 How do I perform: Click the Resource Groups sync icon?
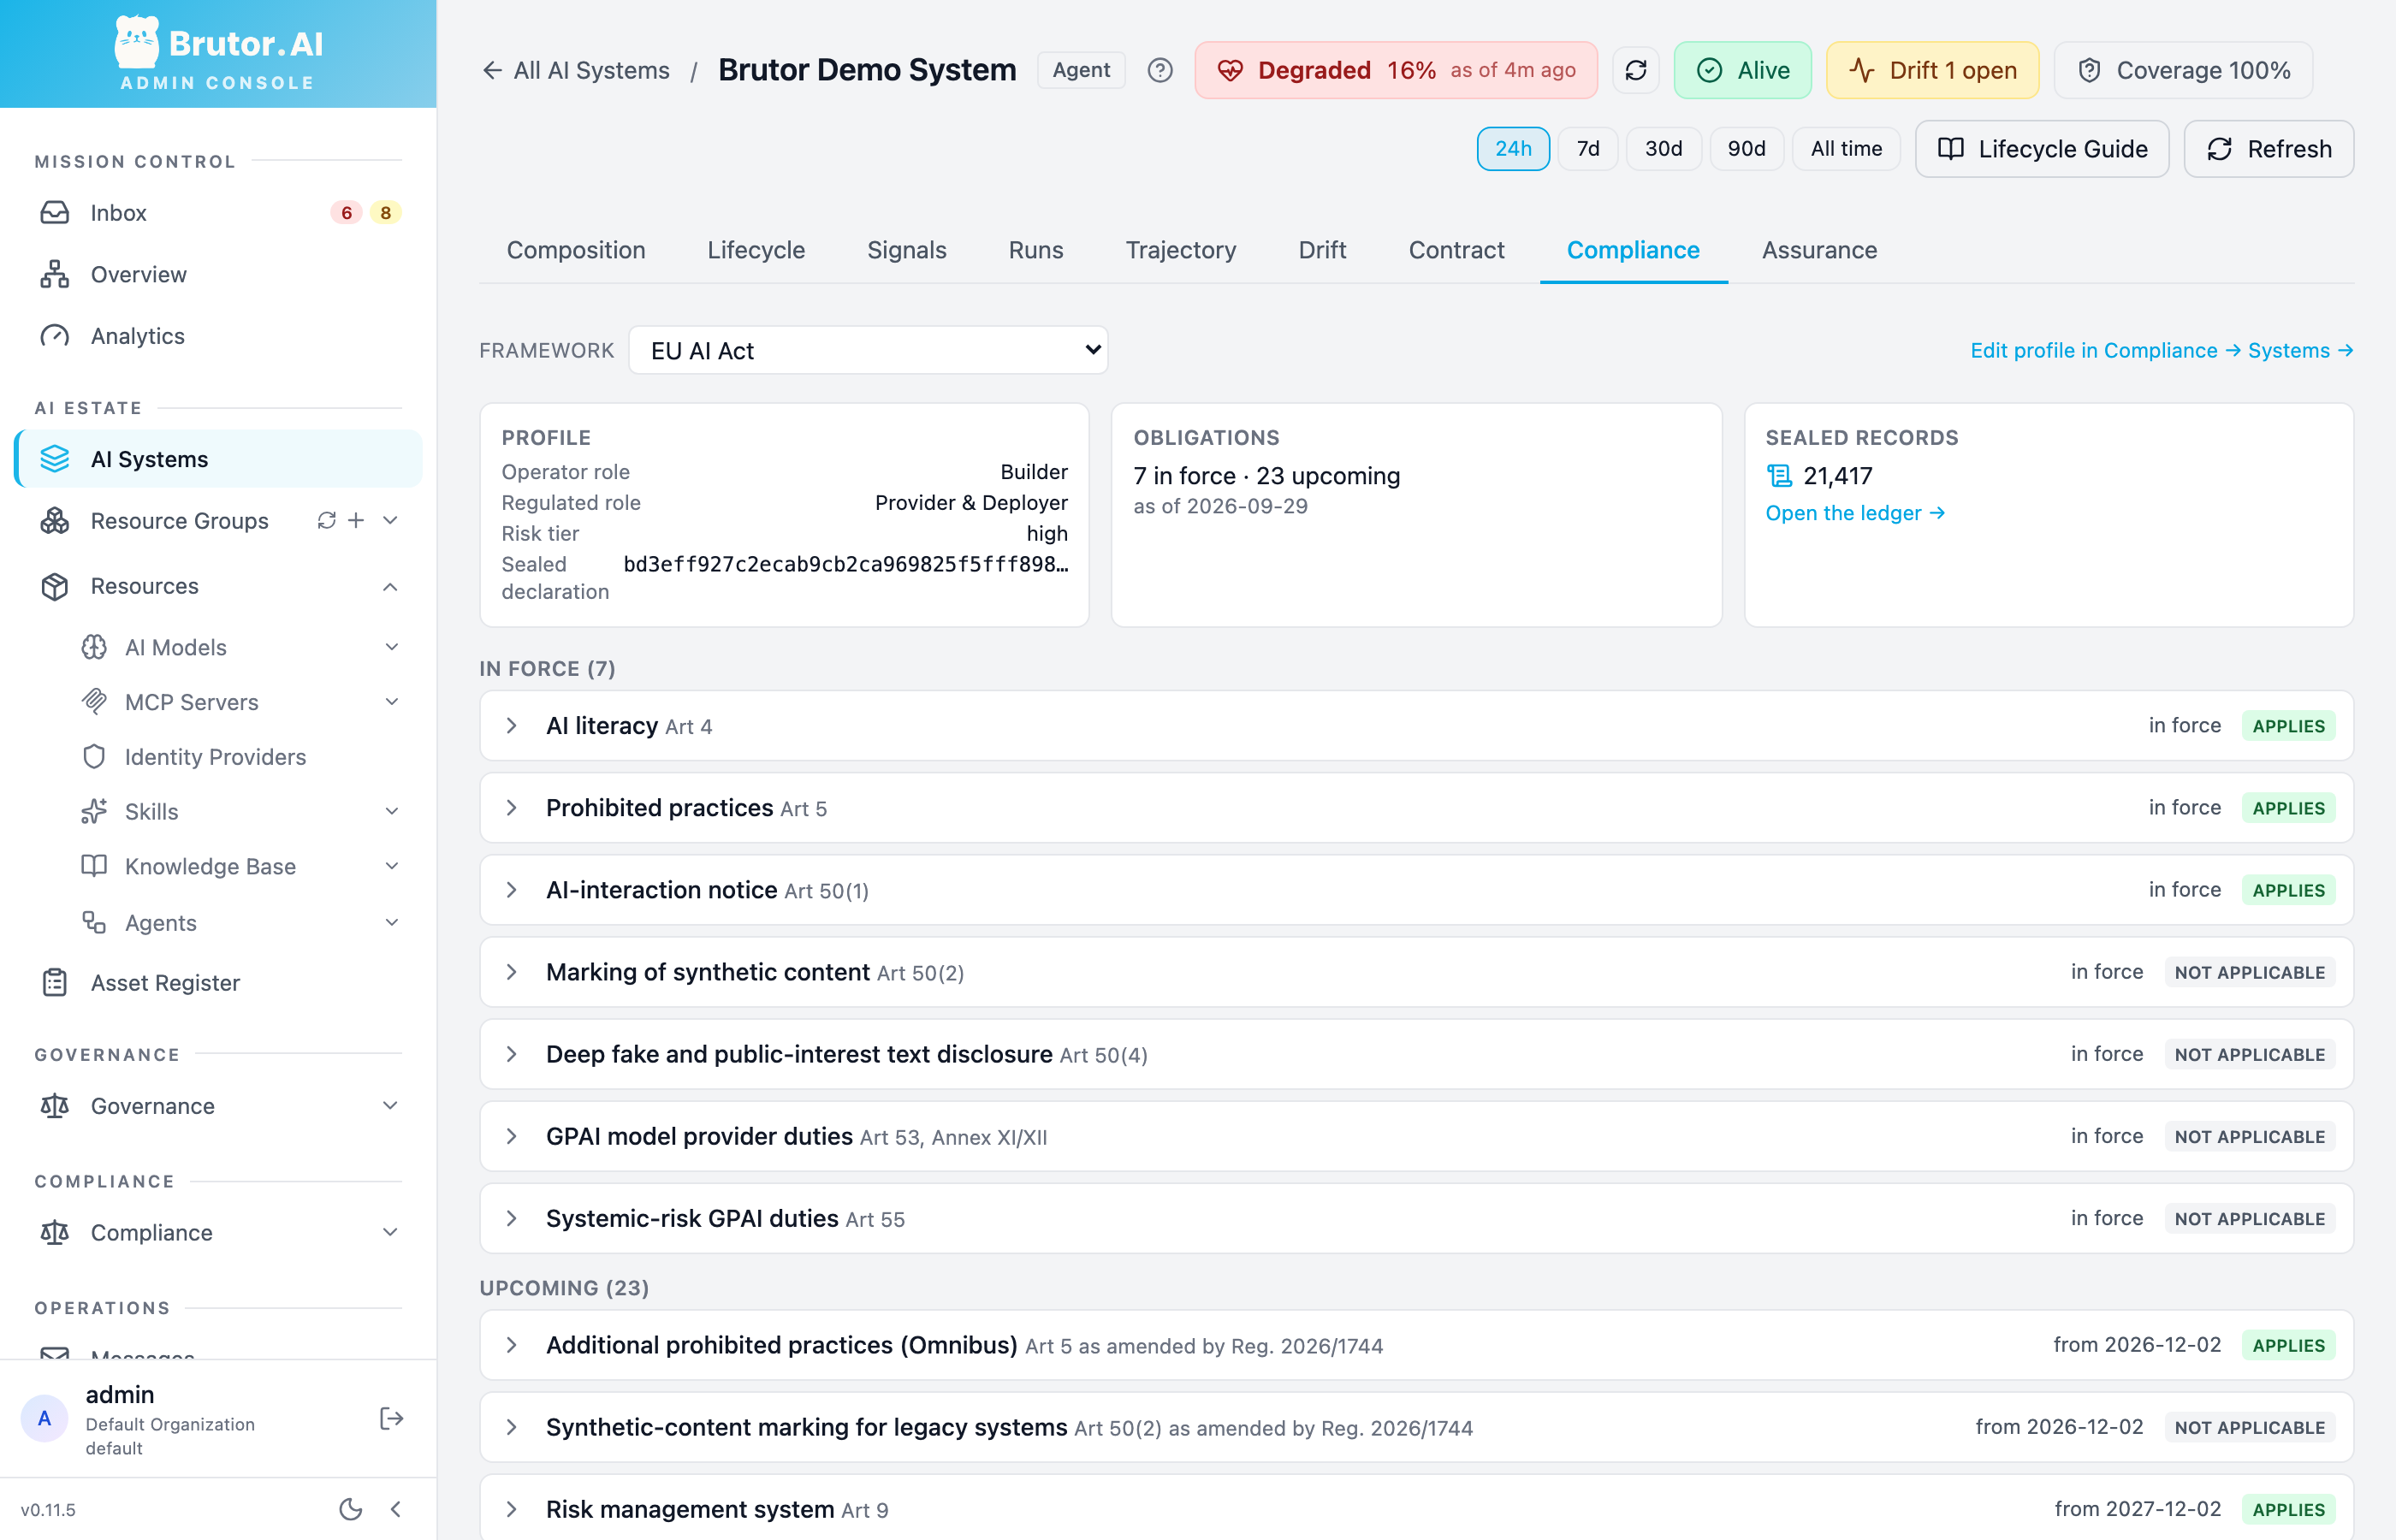coord(327,520)
